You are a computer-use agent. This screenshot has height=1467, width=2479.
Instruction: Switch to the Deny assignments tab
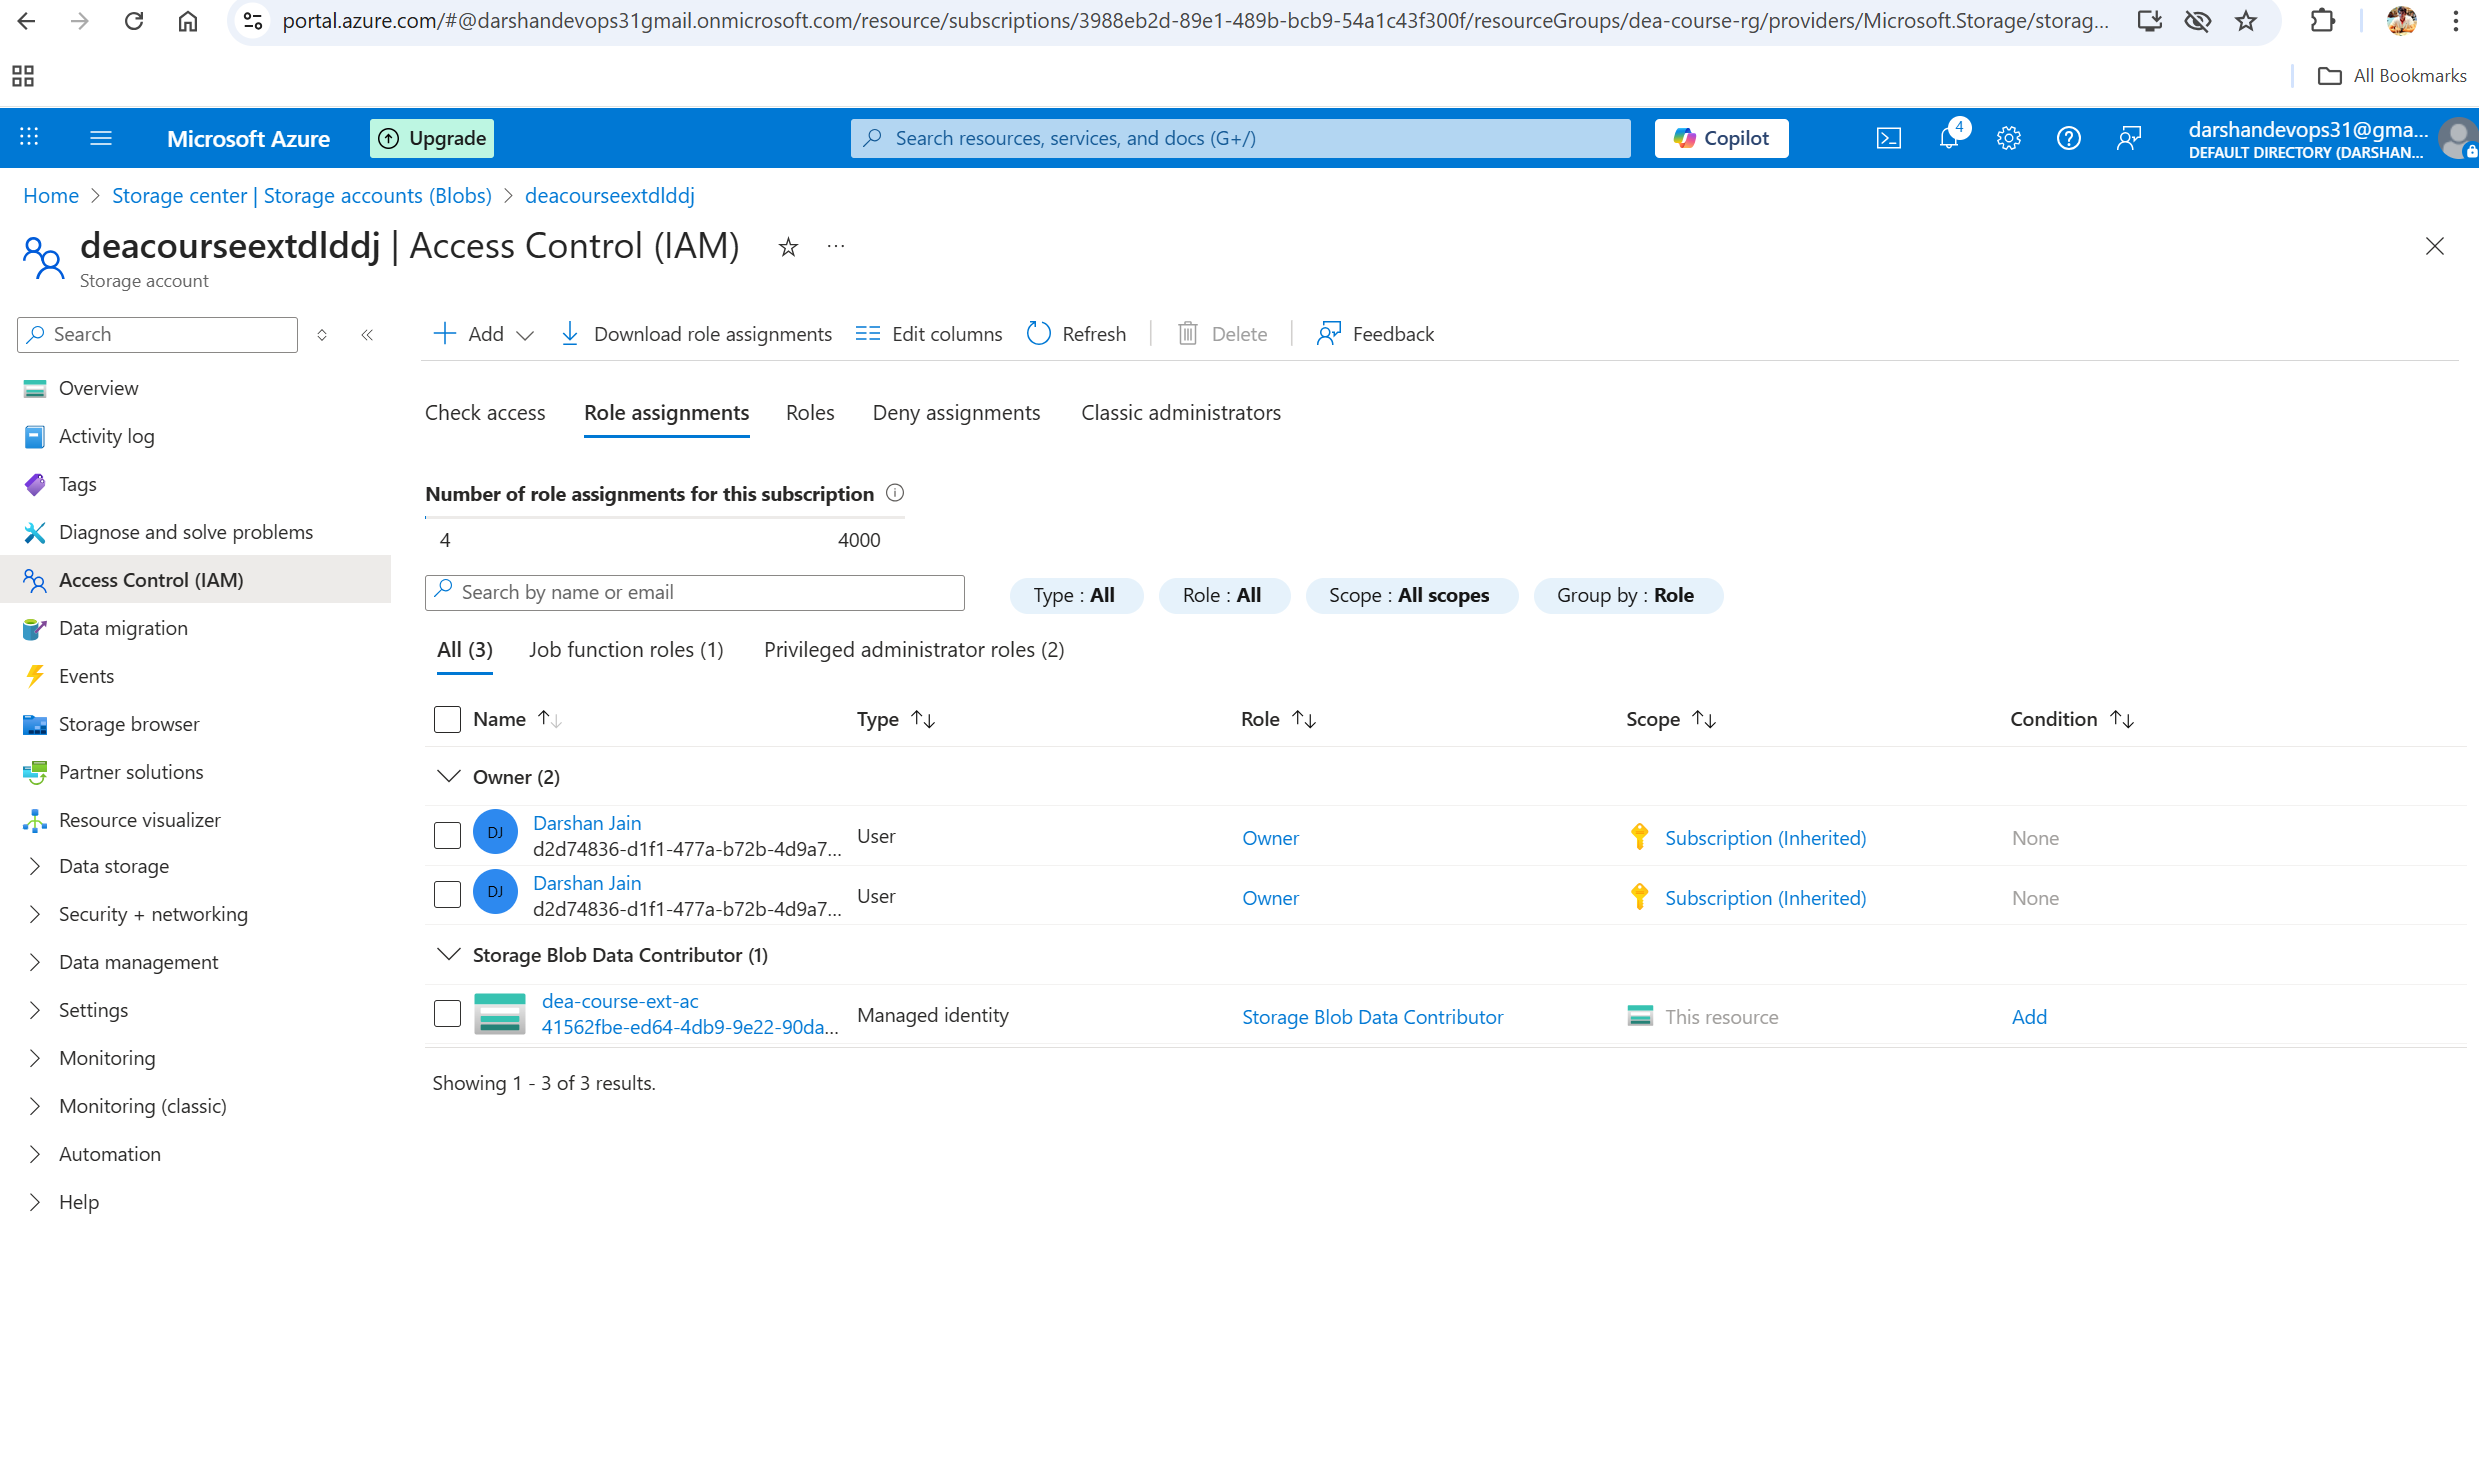pos(956,412)
